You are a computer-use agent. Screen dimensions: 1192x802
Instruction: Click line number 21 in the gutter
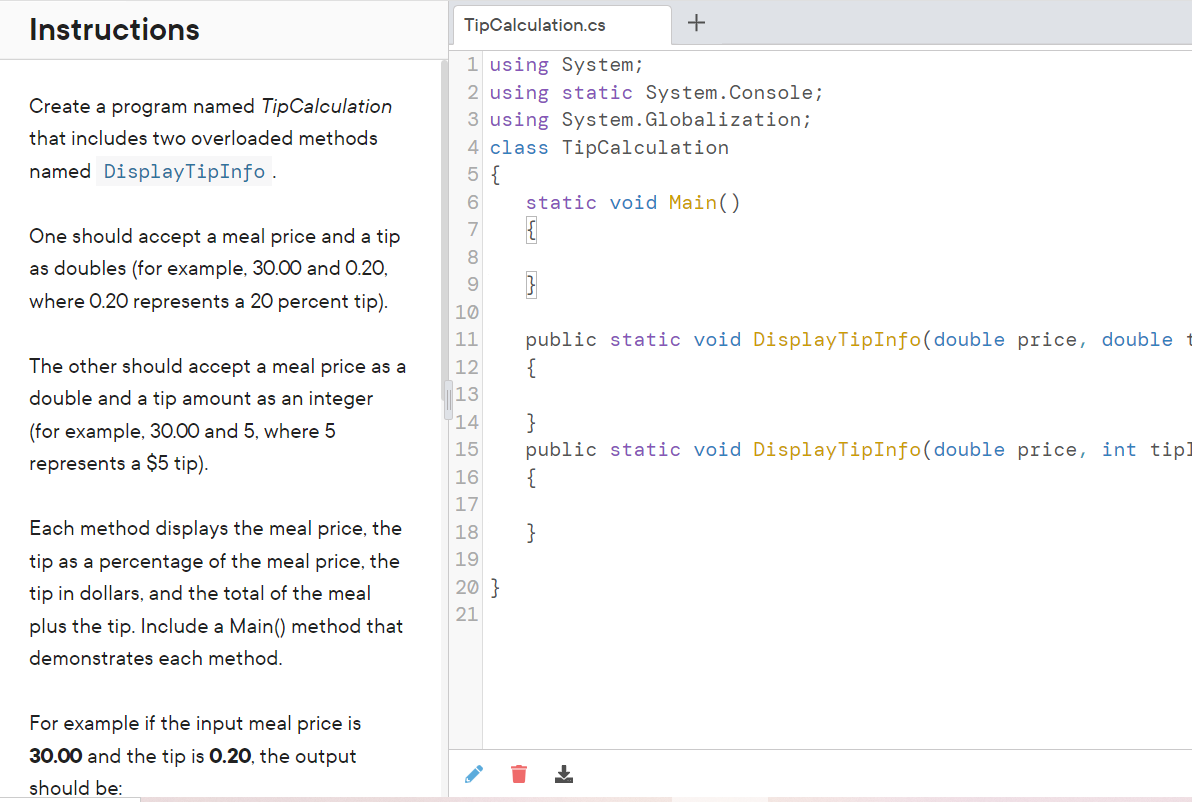[467, 614]
